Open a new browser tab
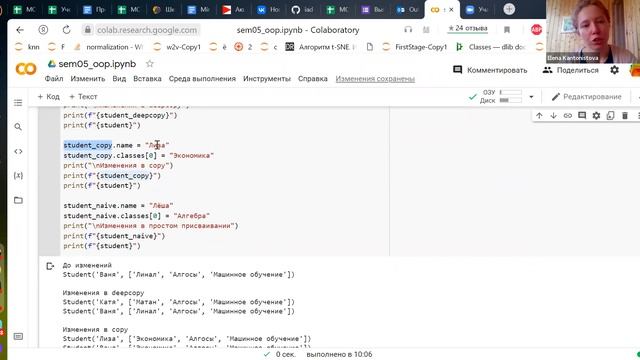The image size is (640, 360). click(509, 9)
